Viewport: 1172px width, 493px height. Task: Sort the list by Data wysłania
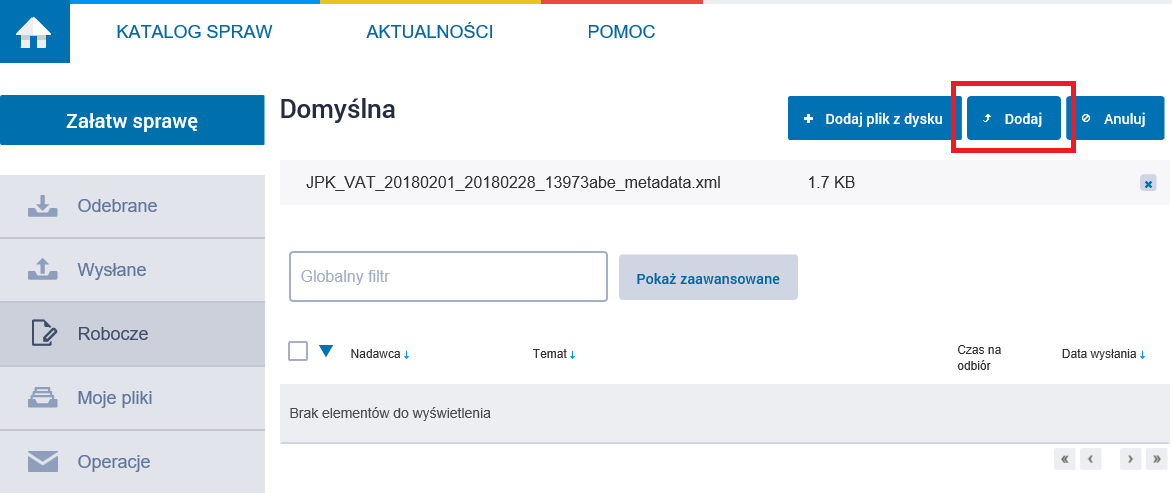tap(1104, 355)
